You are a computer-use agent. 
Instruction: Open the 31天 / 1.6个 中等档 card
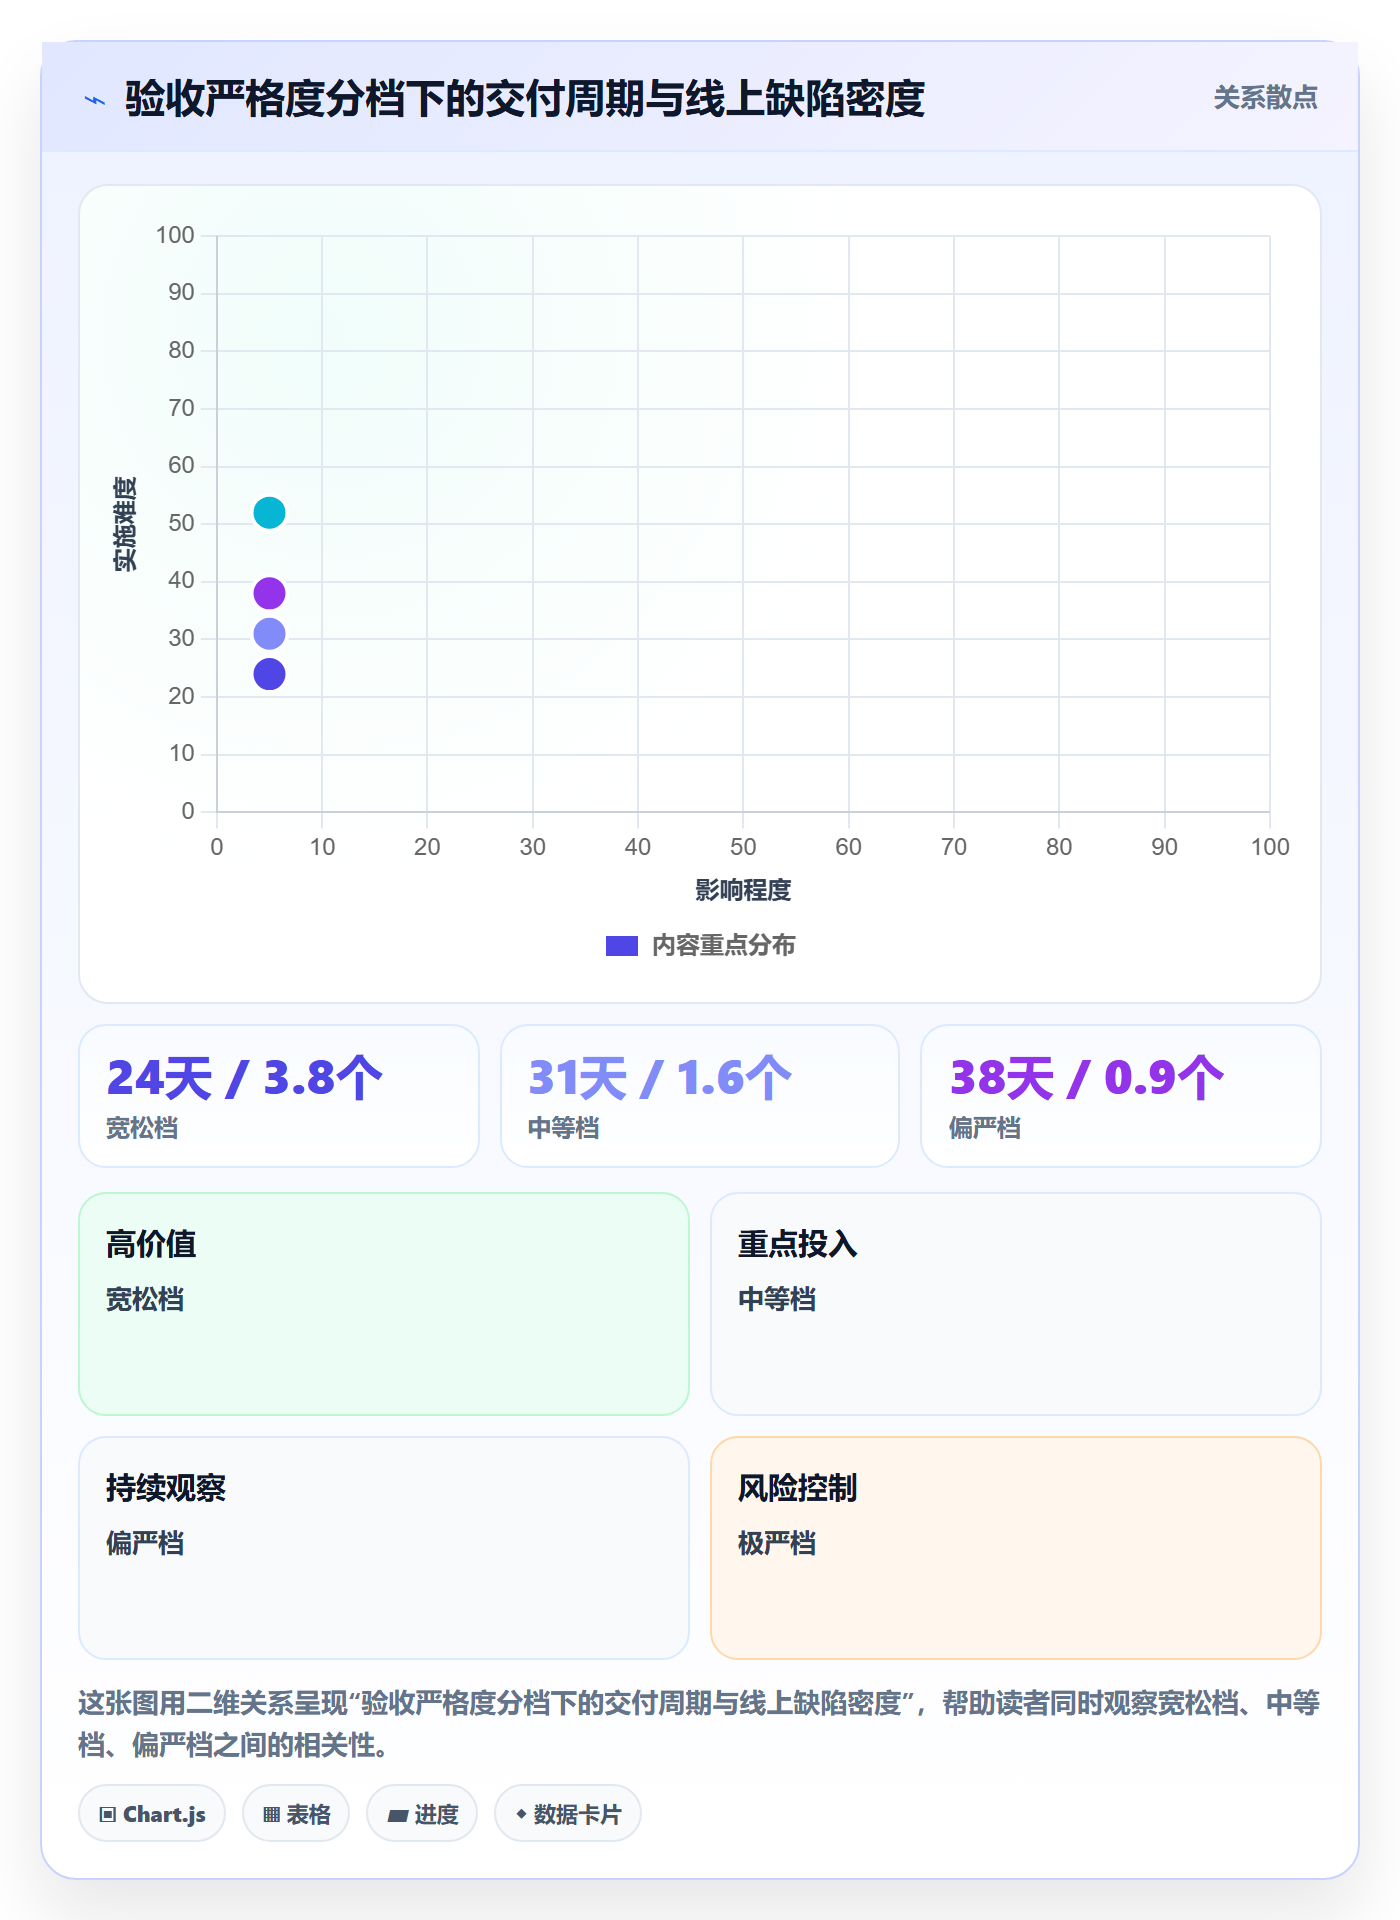click(700, 1096)
